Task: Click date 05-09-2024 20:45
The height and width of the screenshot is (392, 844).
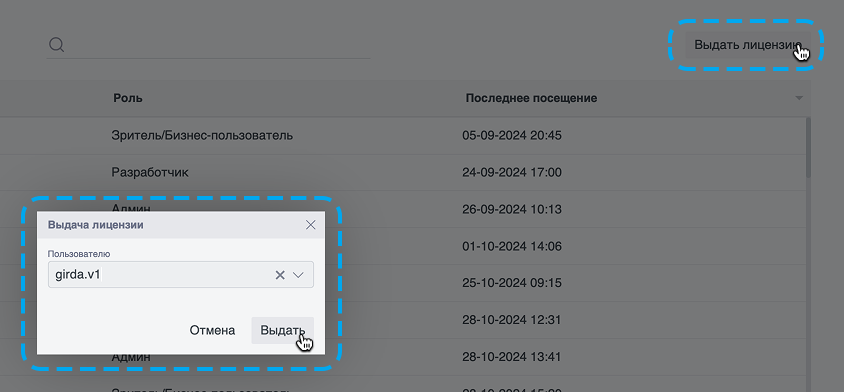Action: 512,135
